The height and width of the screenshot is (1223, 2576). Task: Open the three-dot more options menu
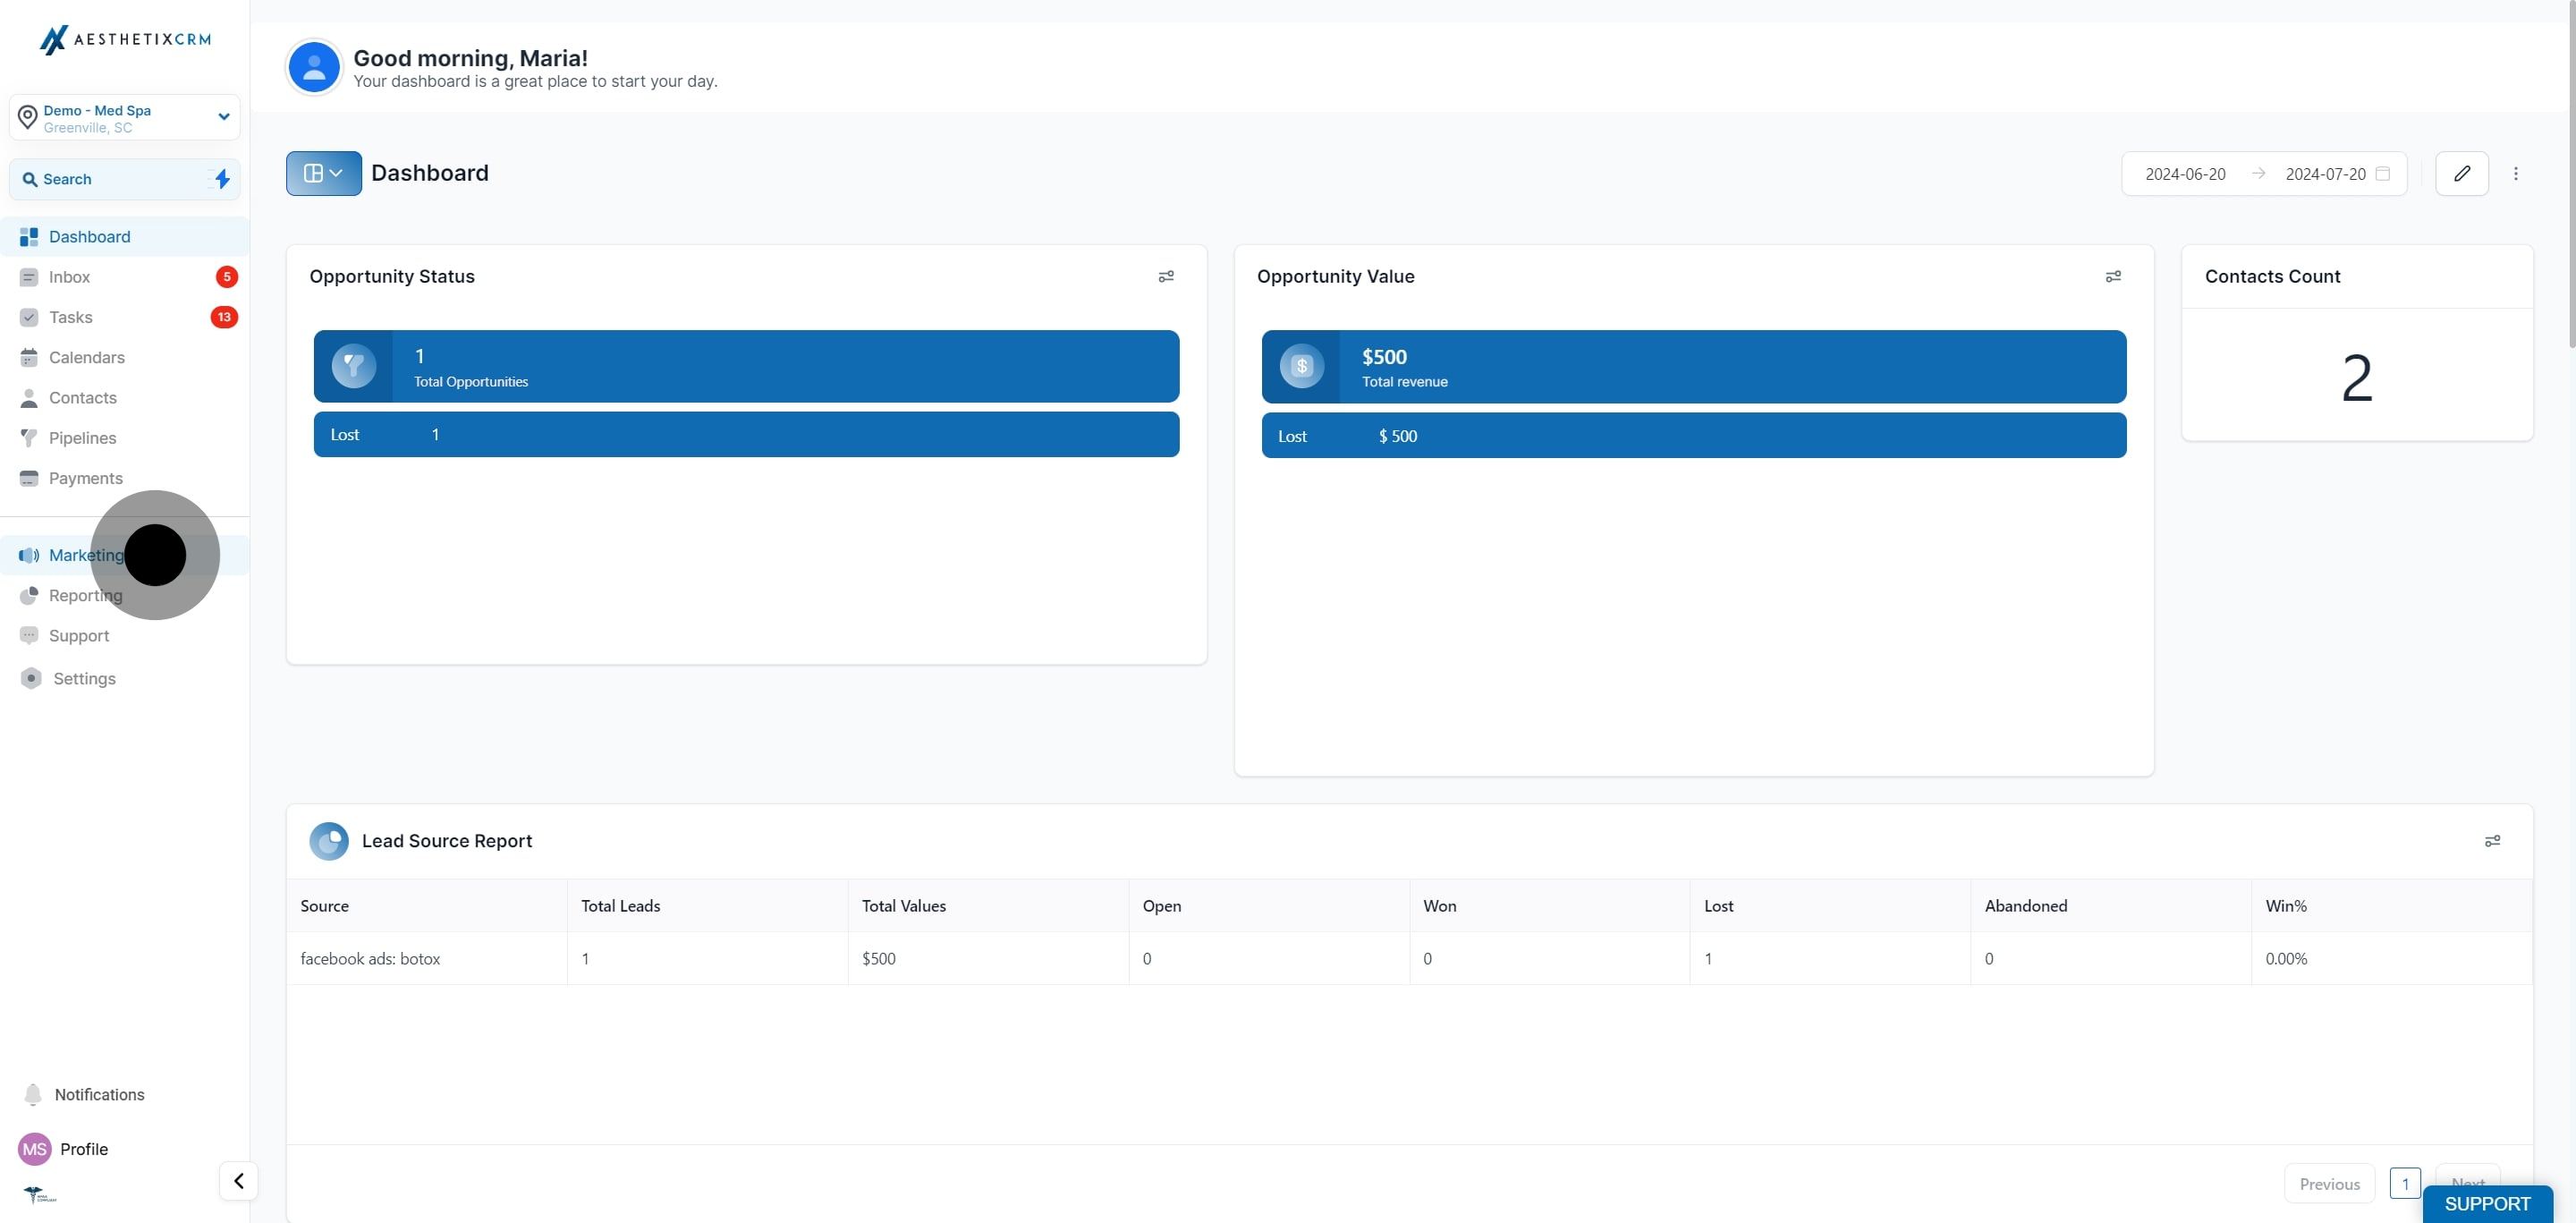[2516, 173]
